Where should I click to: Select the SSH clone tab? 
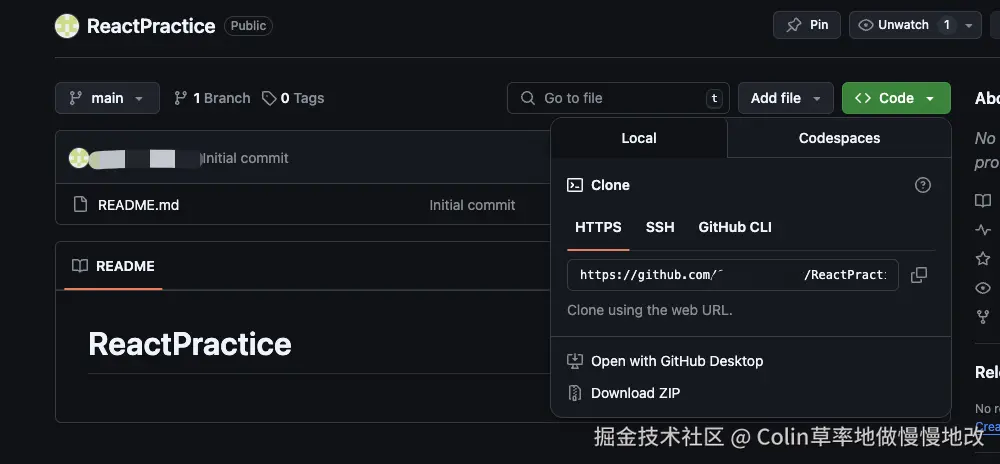[x=660, y=227]
